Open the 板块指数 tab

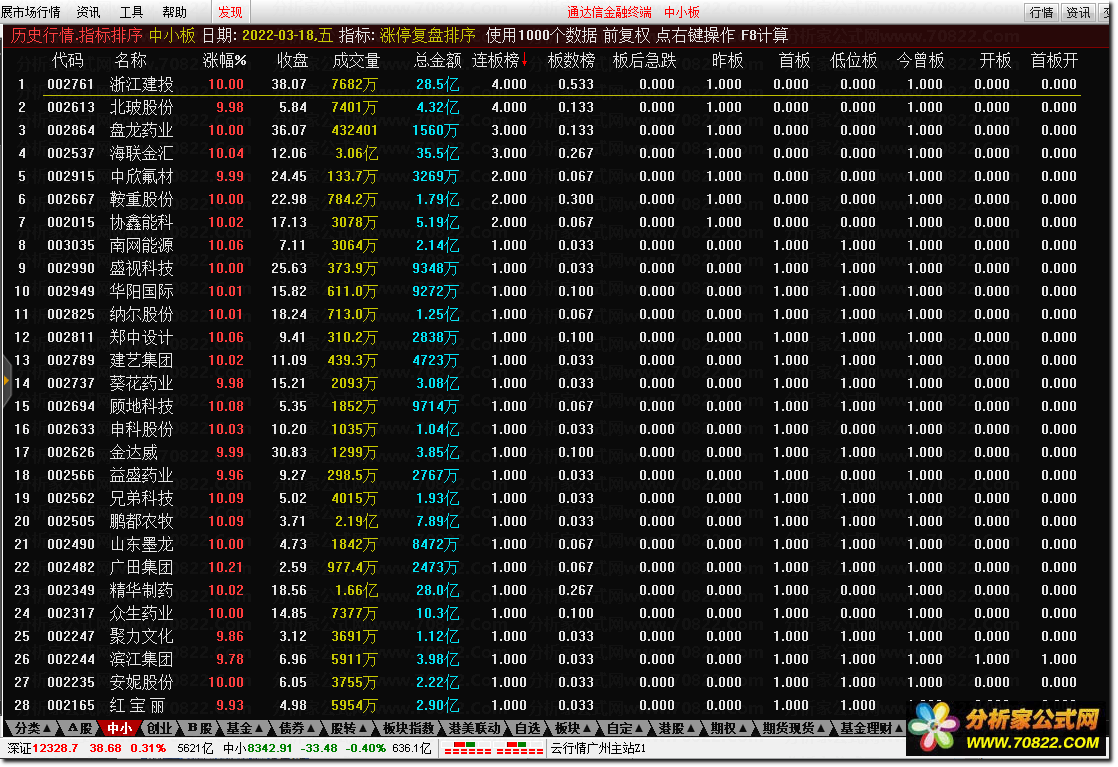tap(408, 728)
